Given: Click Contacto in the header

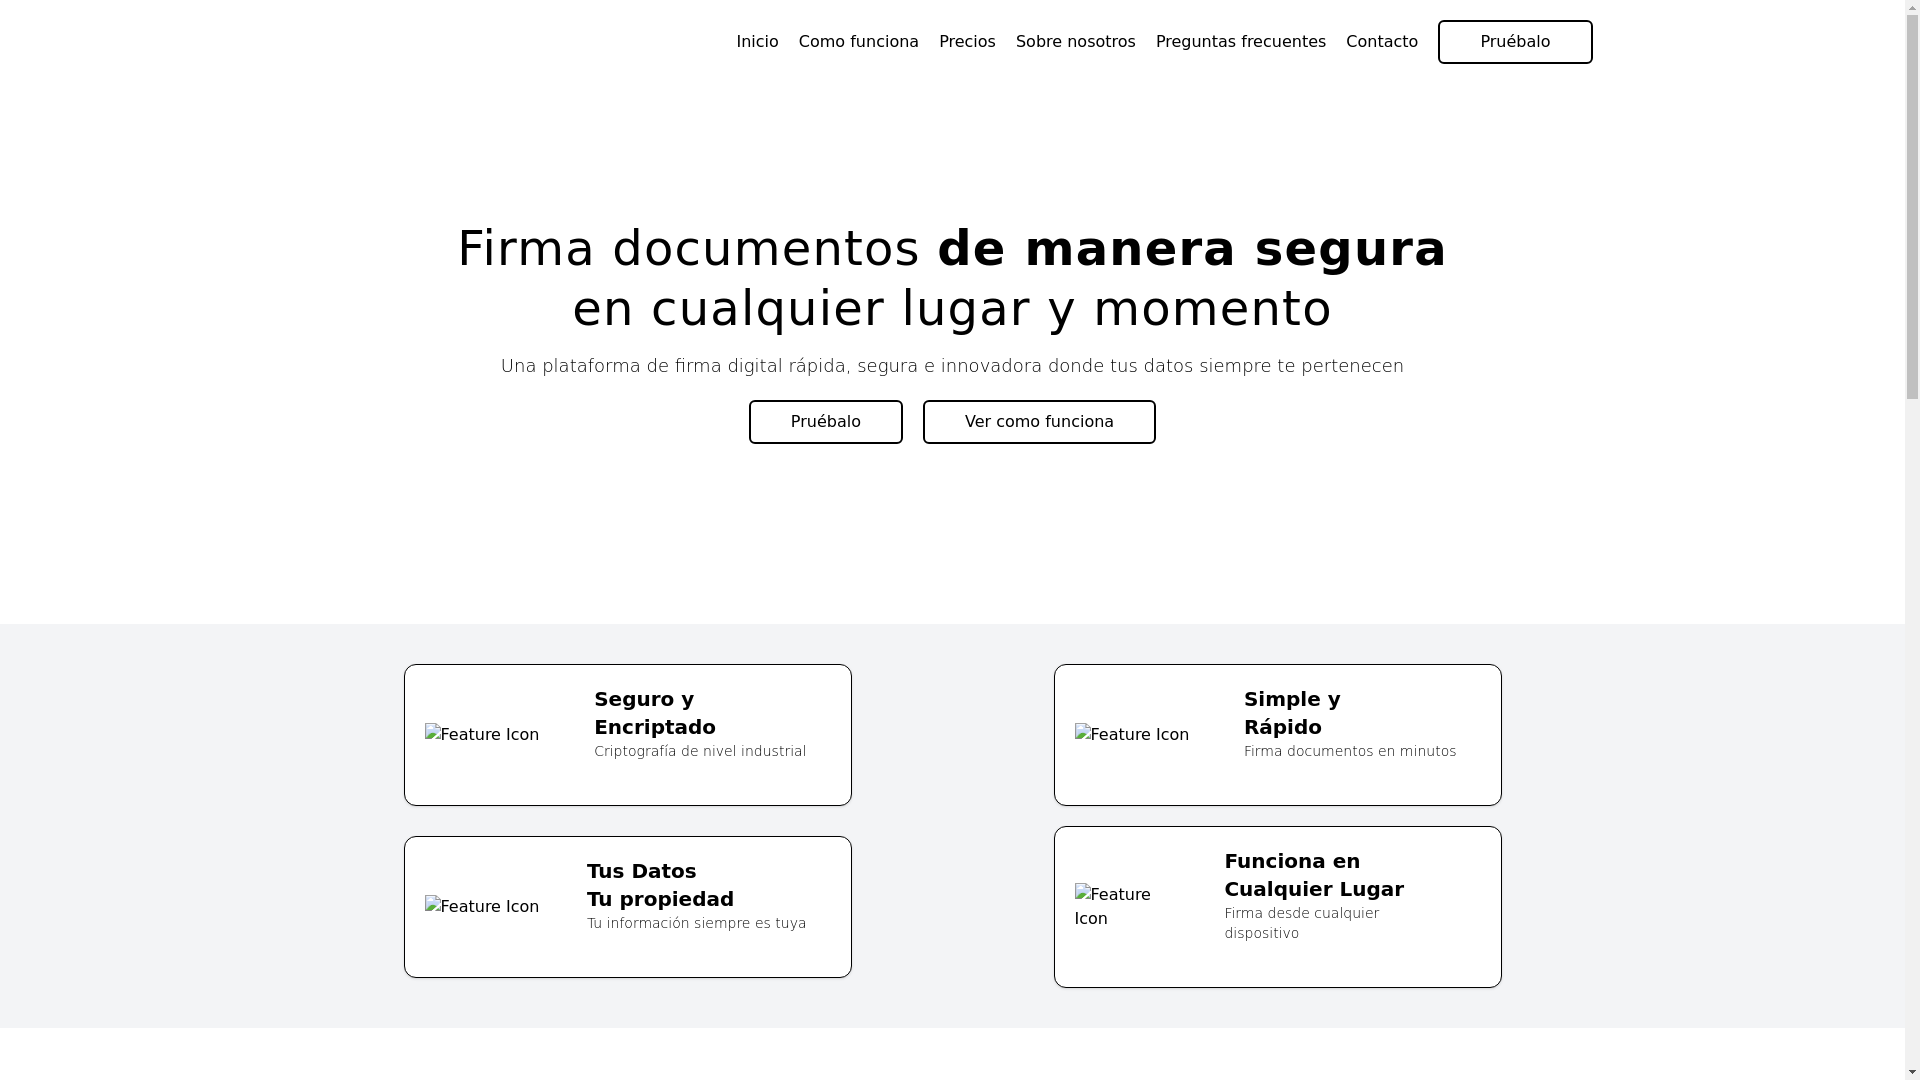Looking at the screenshot, I should (x=1381, y=42).
